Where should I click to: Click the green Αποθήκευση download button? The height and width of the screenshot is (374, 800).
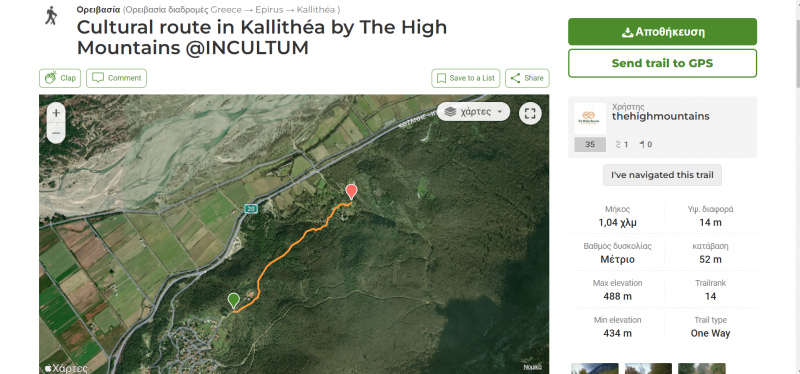point(662,32)
